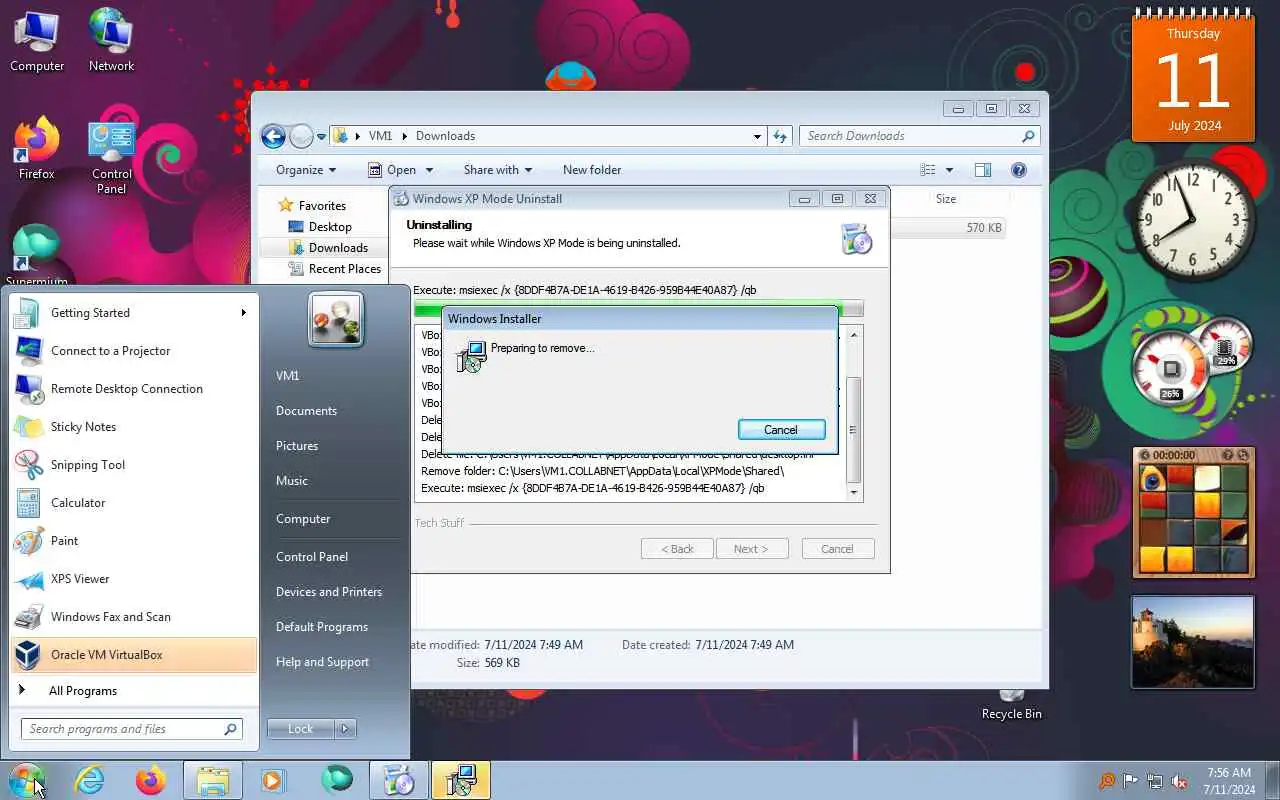
Task: Switch to XP Mode uninstaller taskbar button
Action: 398,780
